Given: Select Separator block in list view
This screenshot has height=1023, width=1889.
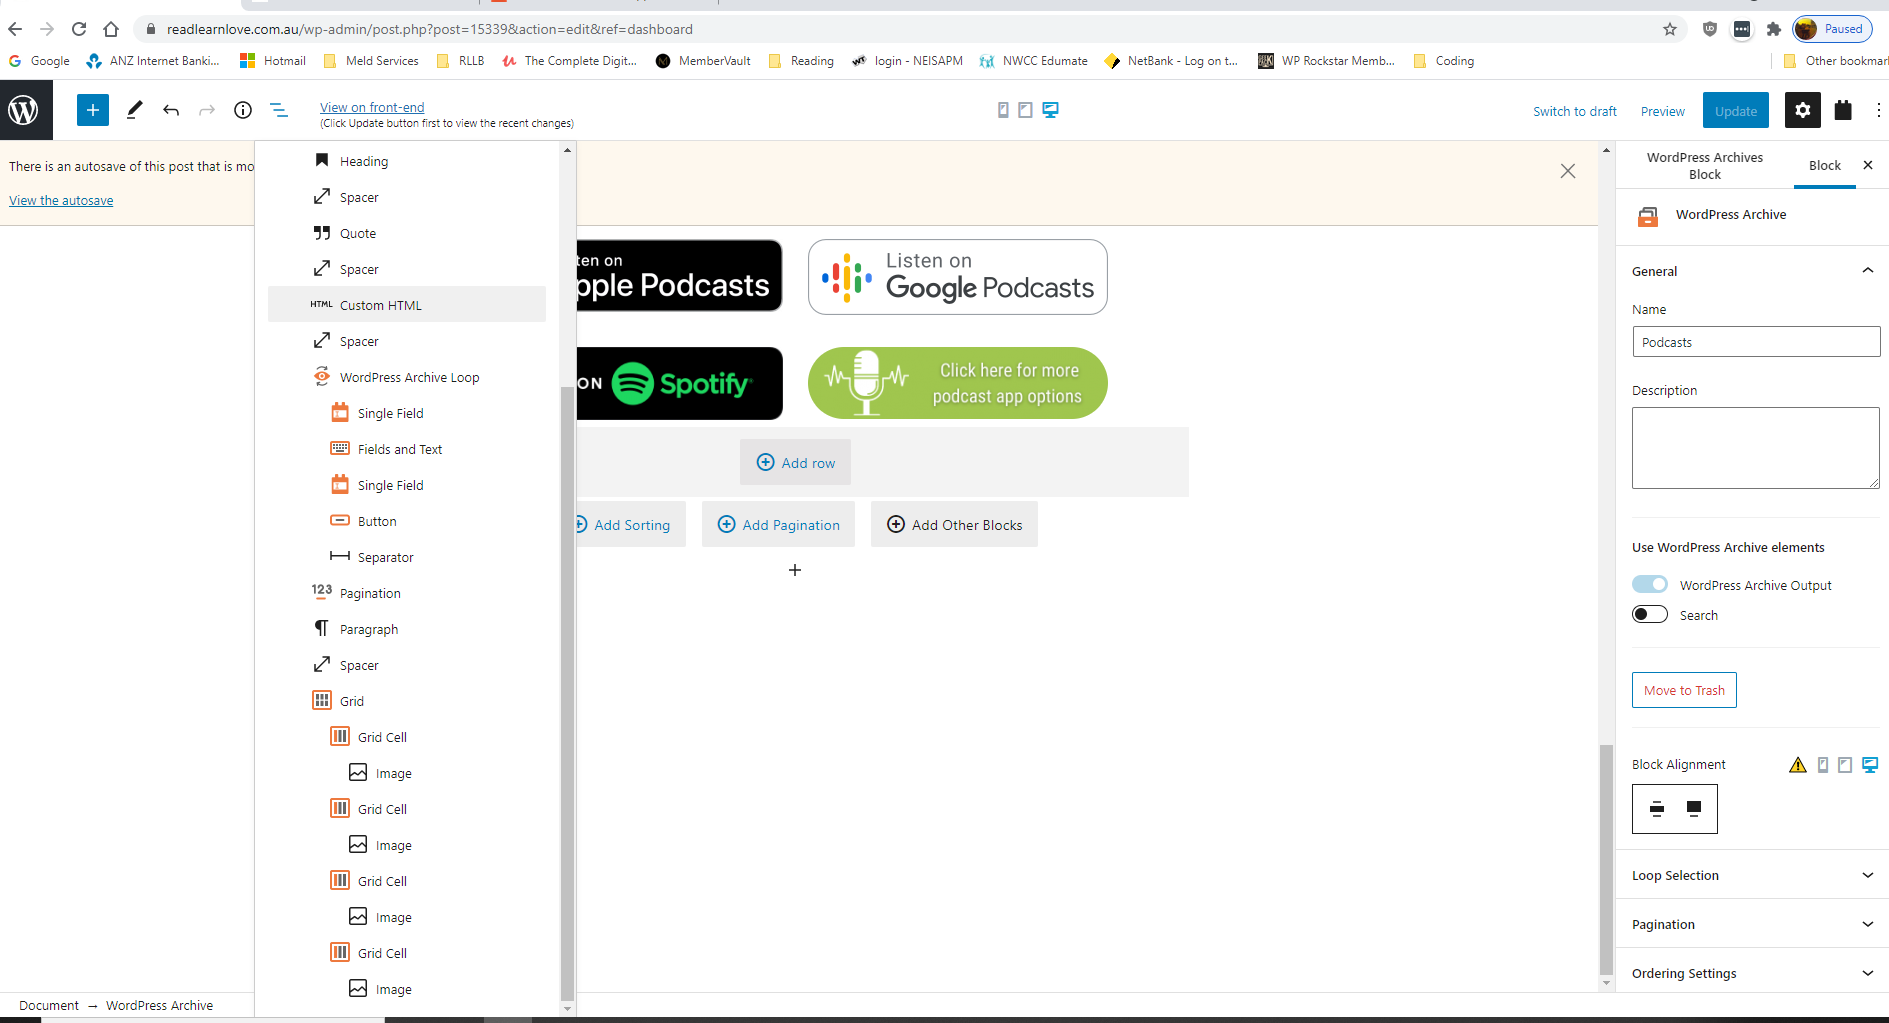Looking at the screenshot, I should point(407,557).
